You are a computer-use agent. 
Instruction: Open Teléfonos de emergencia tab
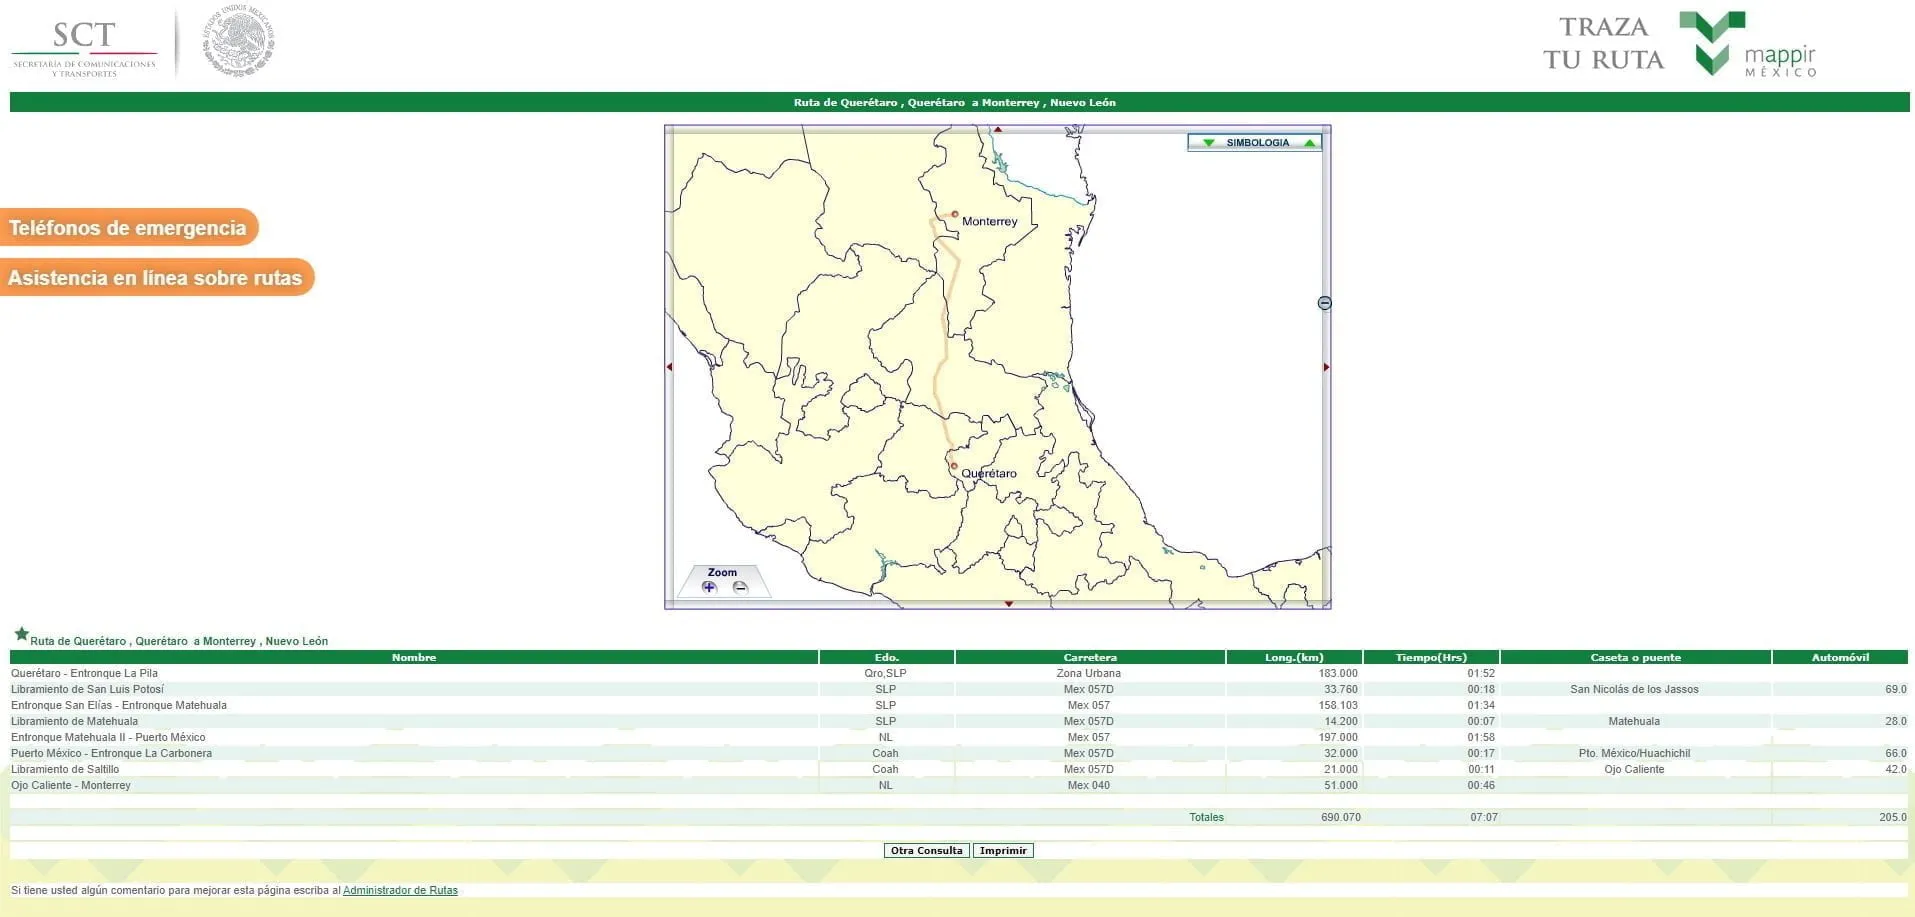pyautogui.click(x=128, y=228)
